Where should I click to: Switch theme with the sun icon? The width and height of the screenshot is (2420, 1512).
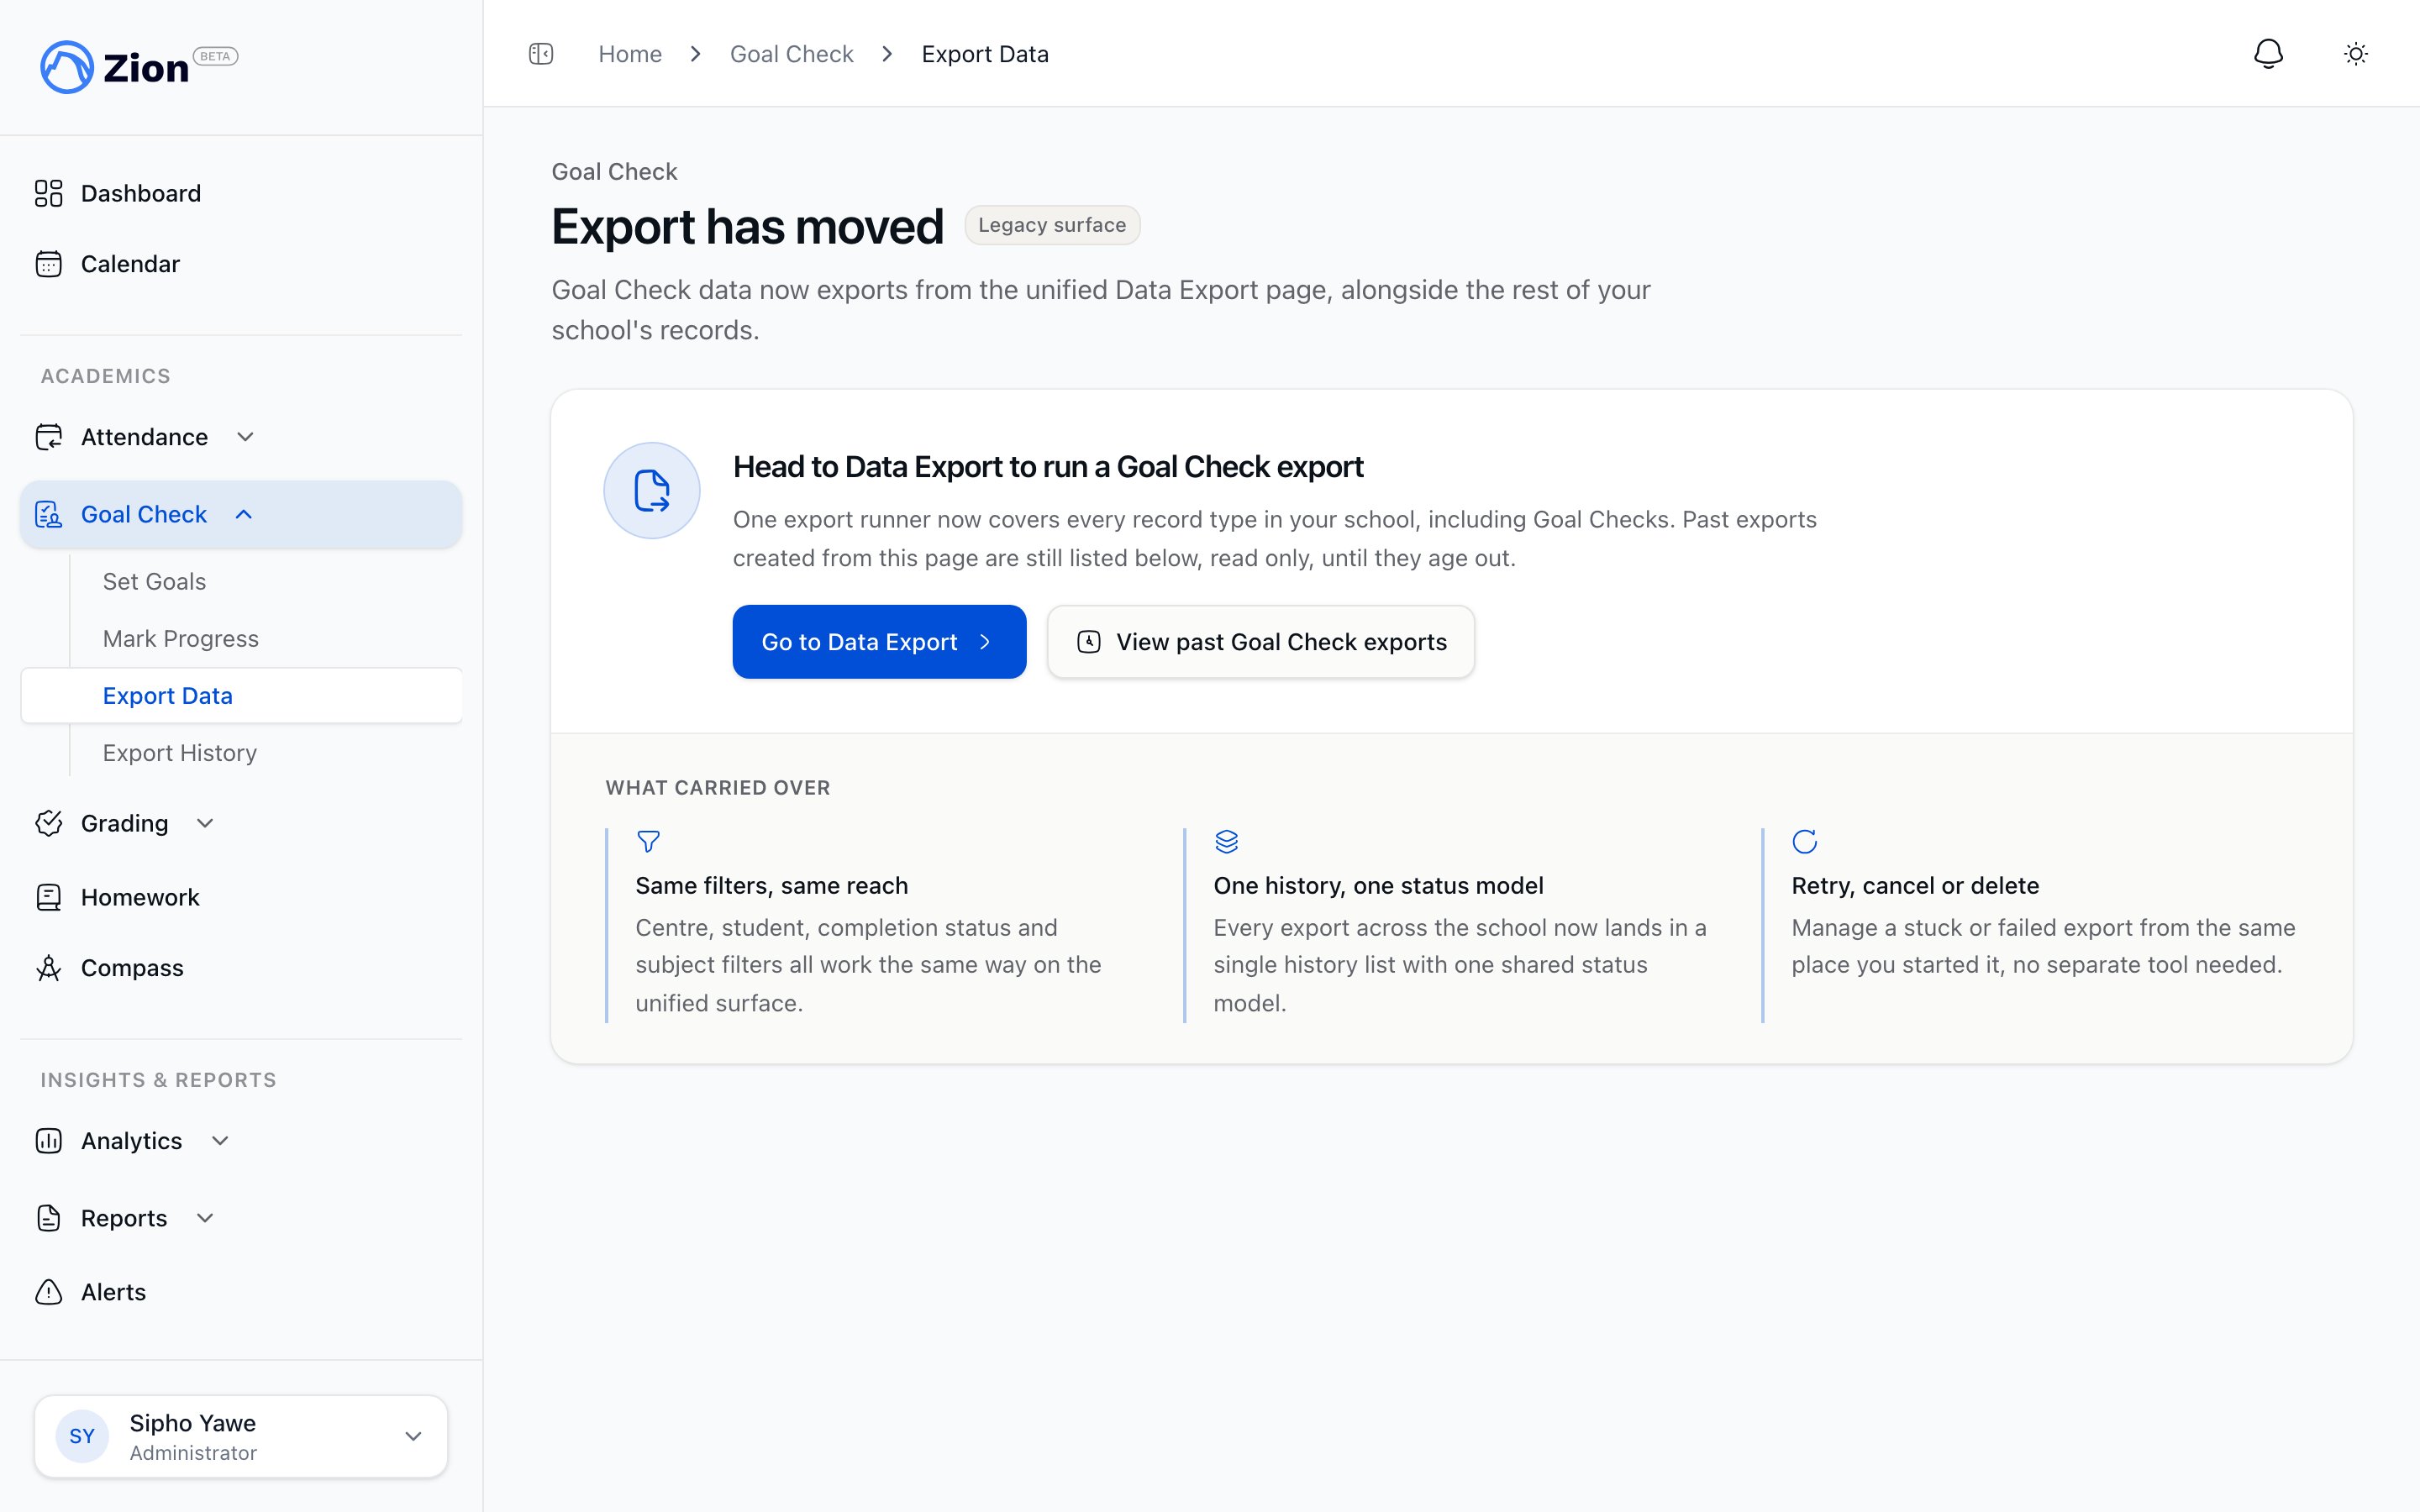2356,54
